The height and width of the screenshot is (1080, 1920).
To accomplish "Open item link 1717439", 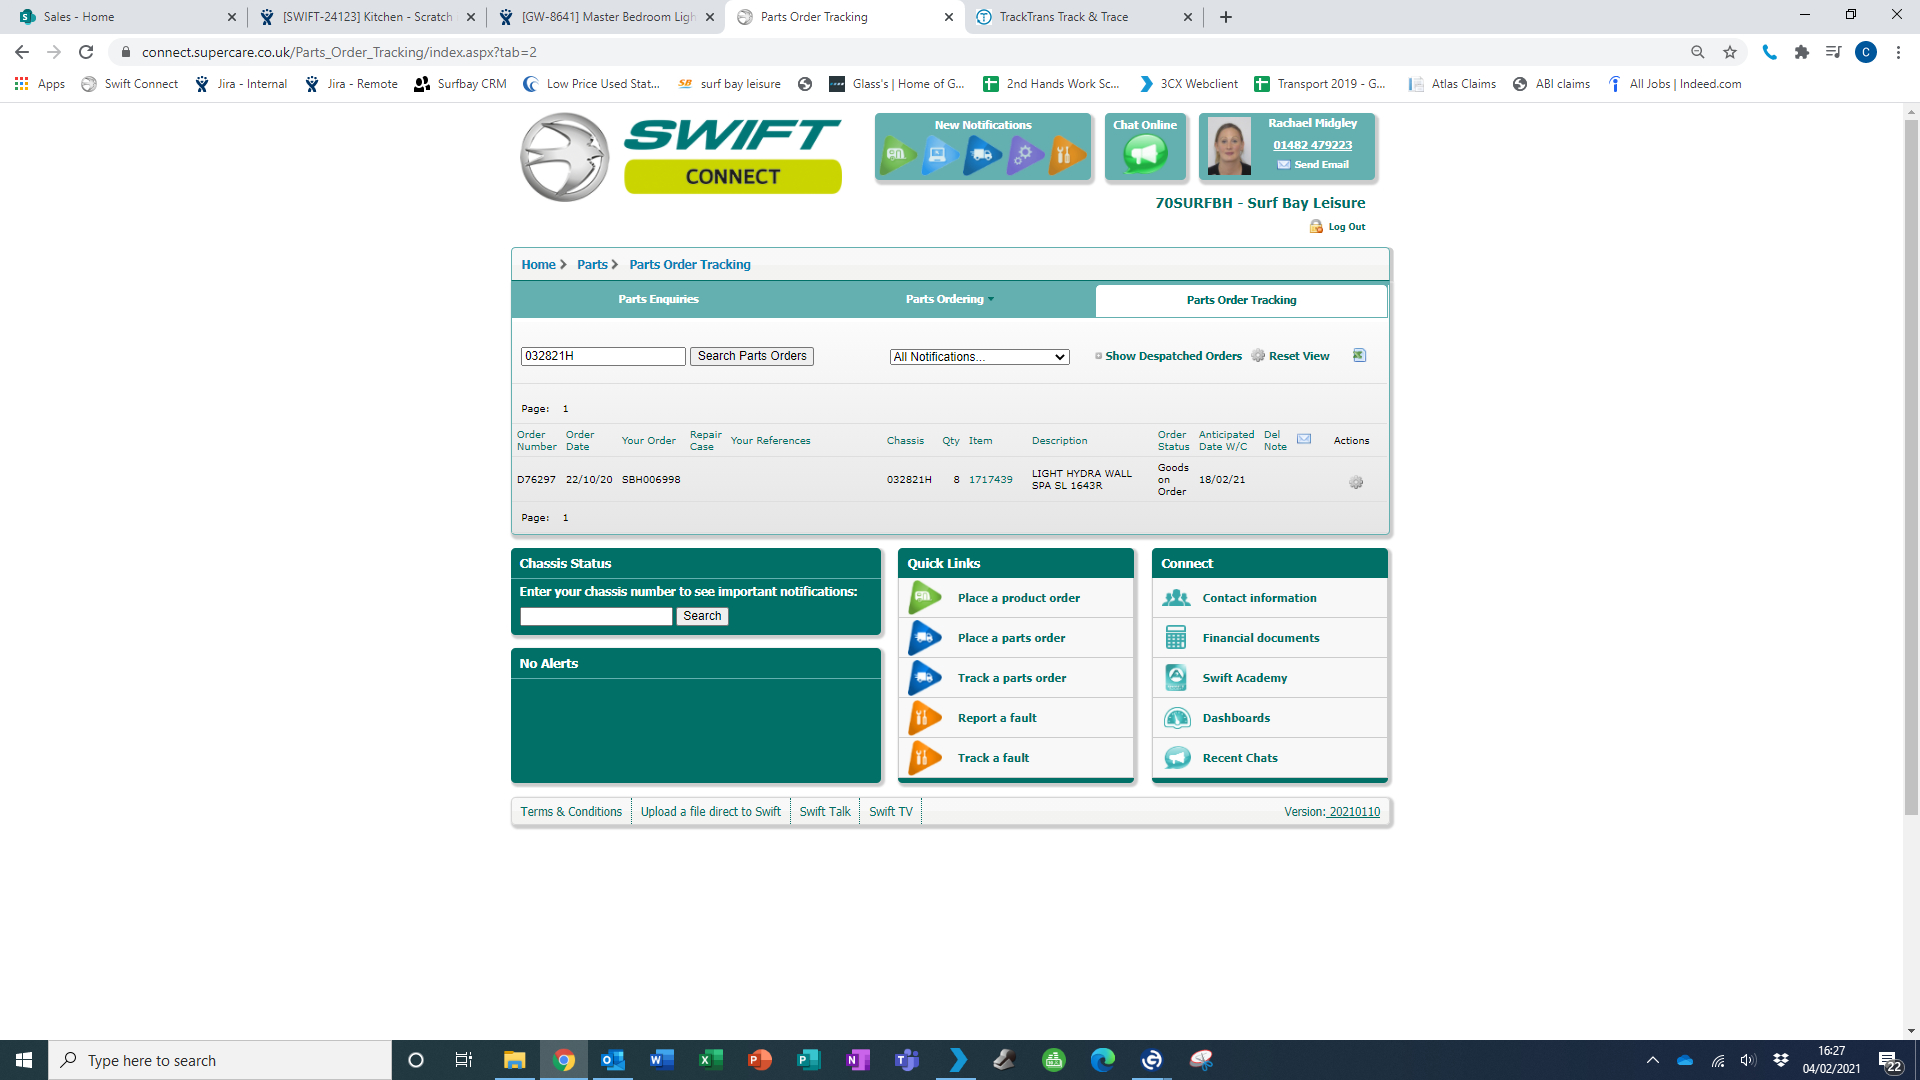I will tap(990, 480).
